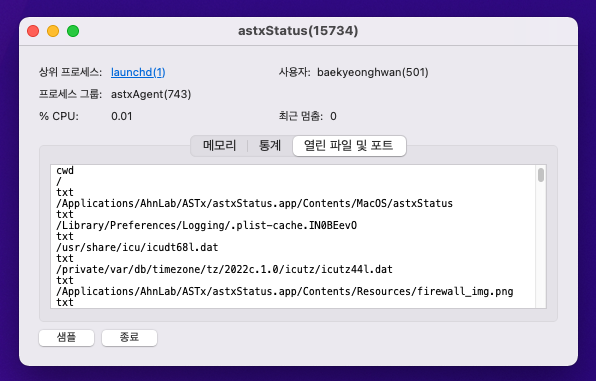The height and width of the screenshot is (381, 596).
Task: Switch to the 메모리 tab
Action: 219,146
